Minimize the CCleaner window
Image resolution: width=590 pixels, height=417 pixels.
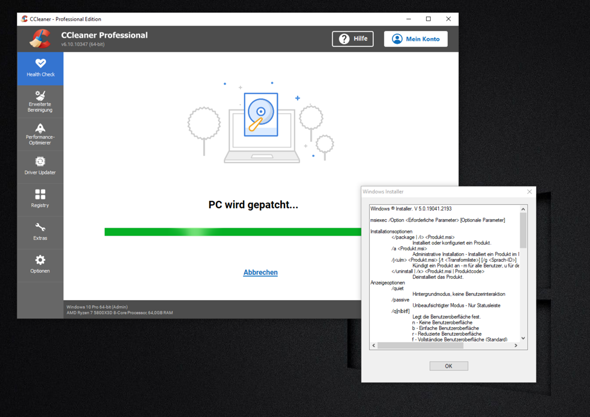[409, 19]
